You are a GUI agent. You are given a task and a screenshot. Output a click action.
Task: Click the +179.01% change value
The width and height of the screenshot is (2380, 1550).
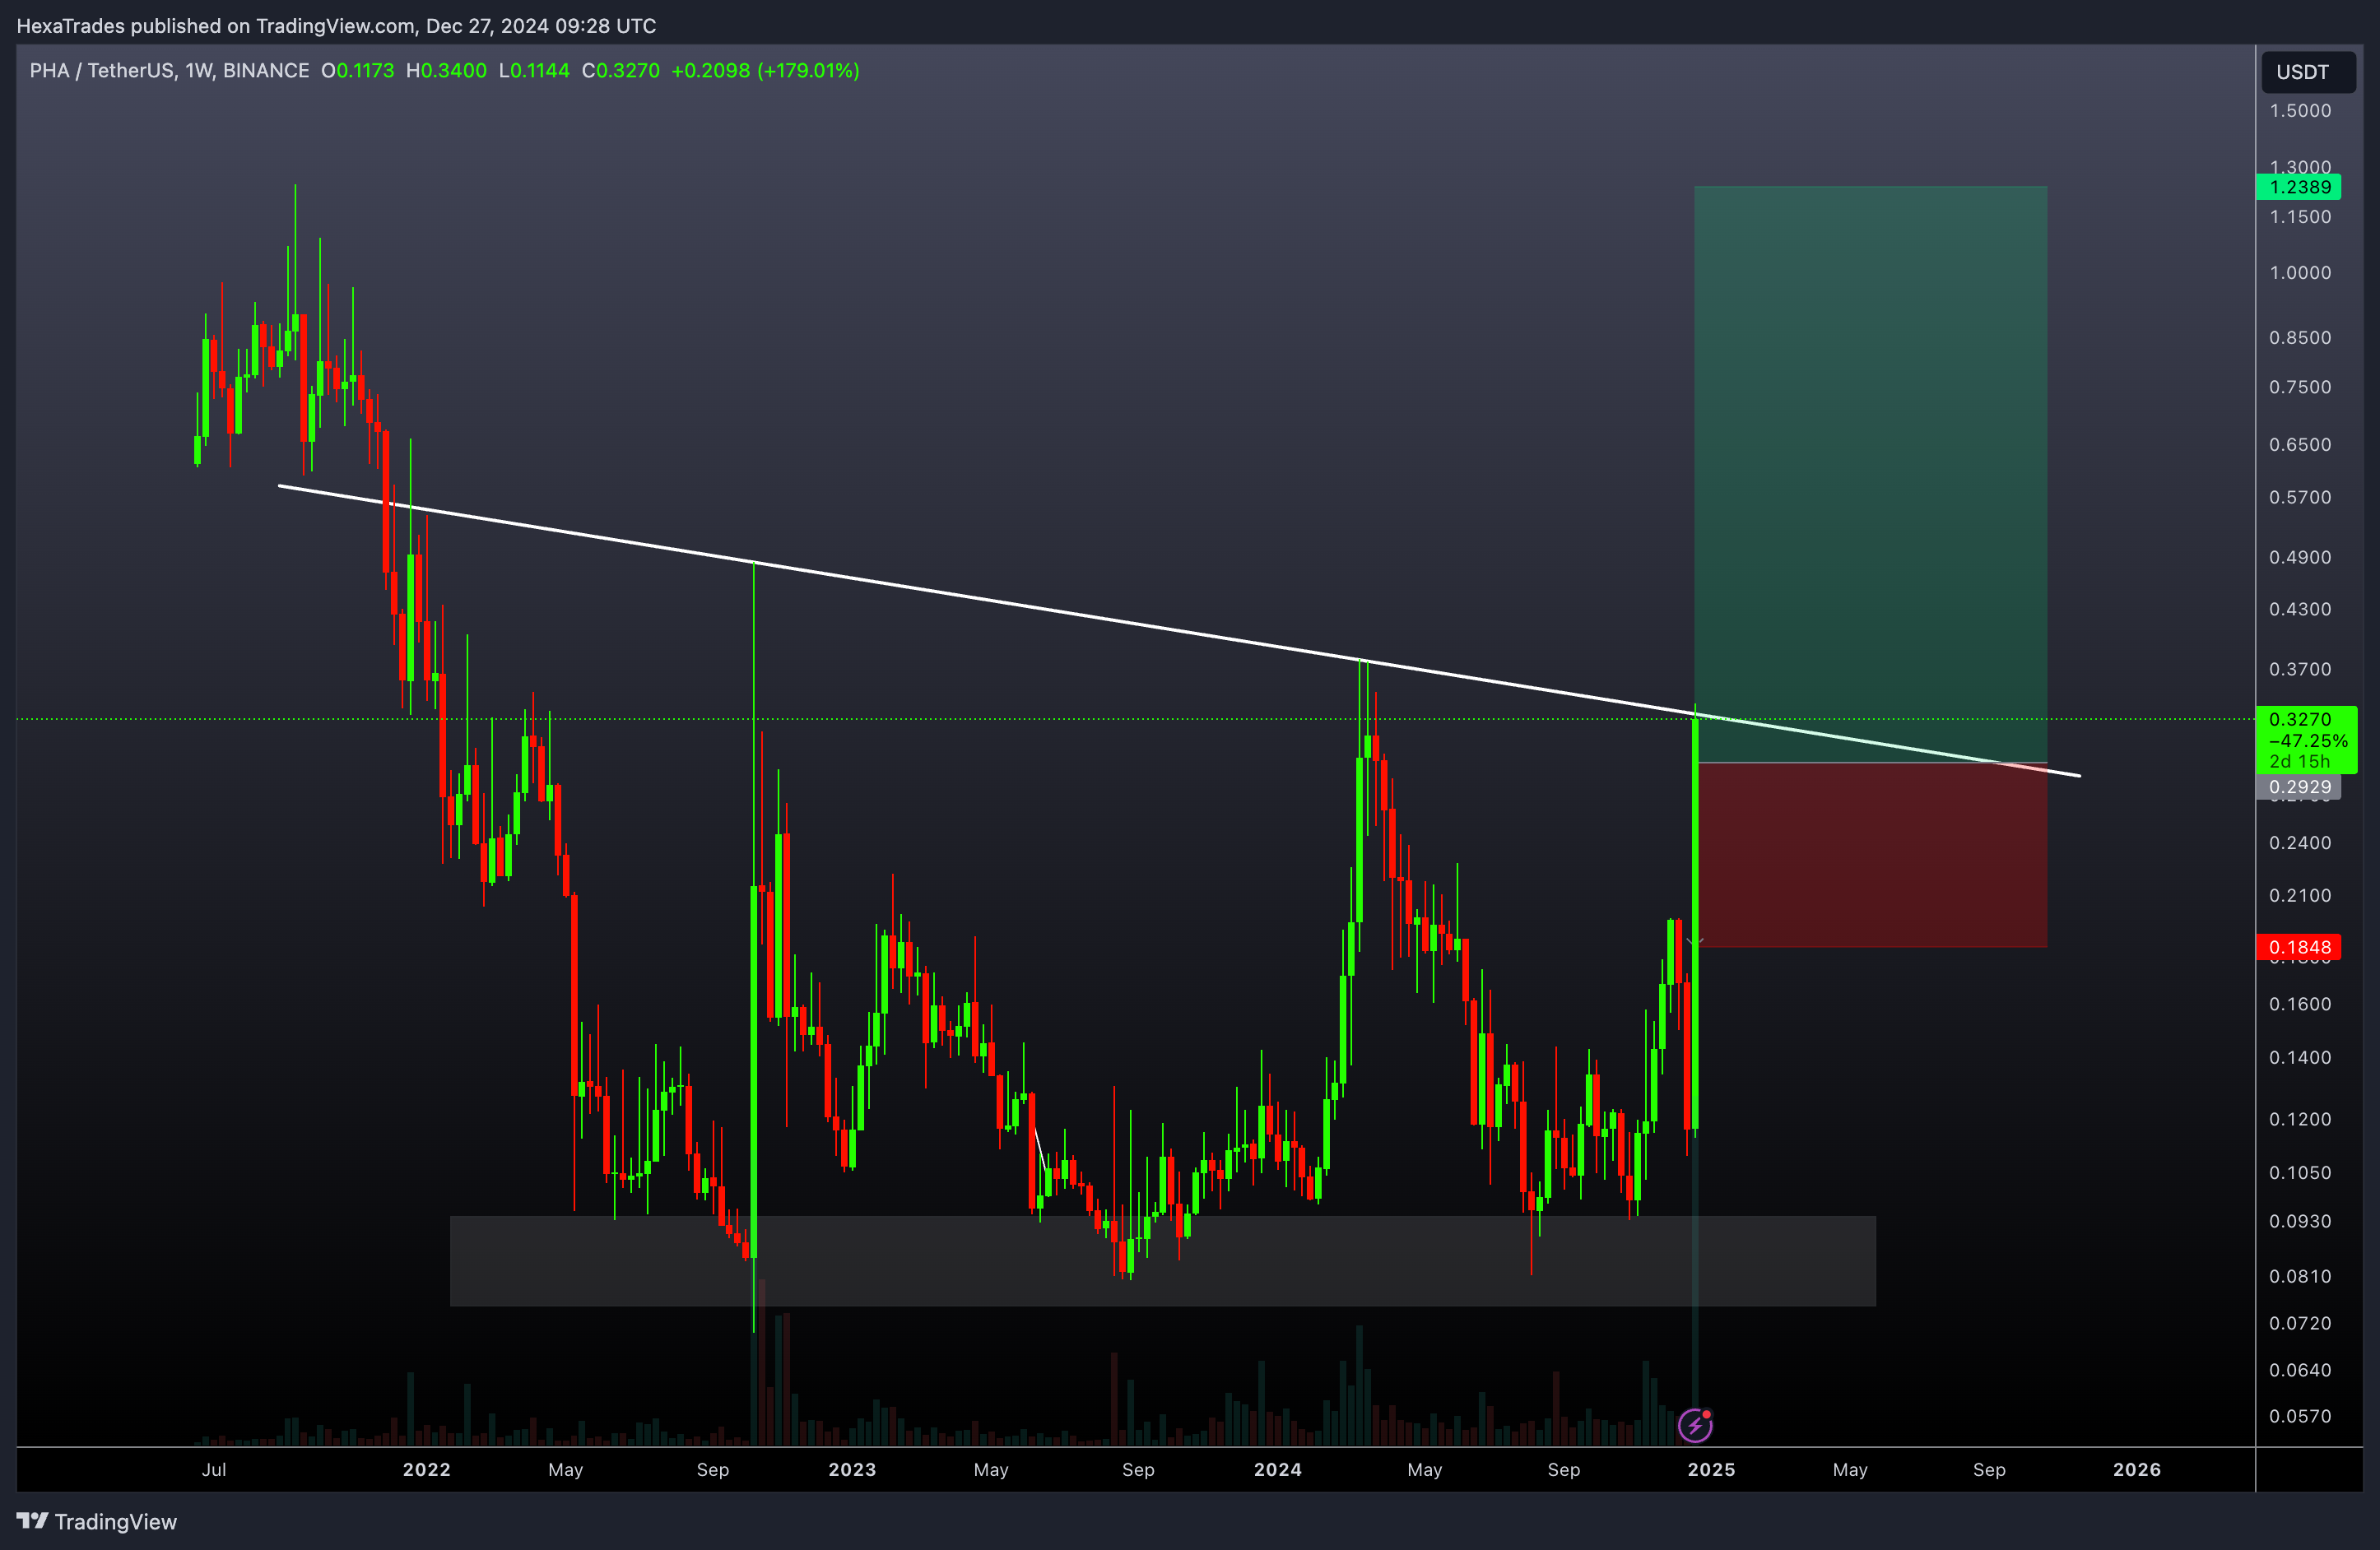point(808,71)
